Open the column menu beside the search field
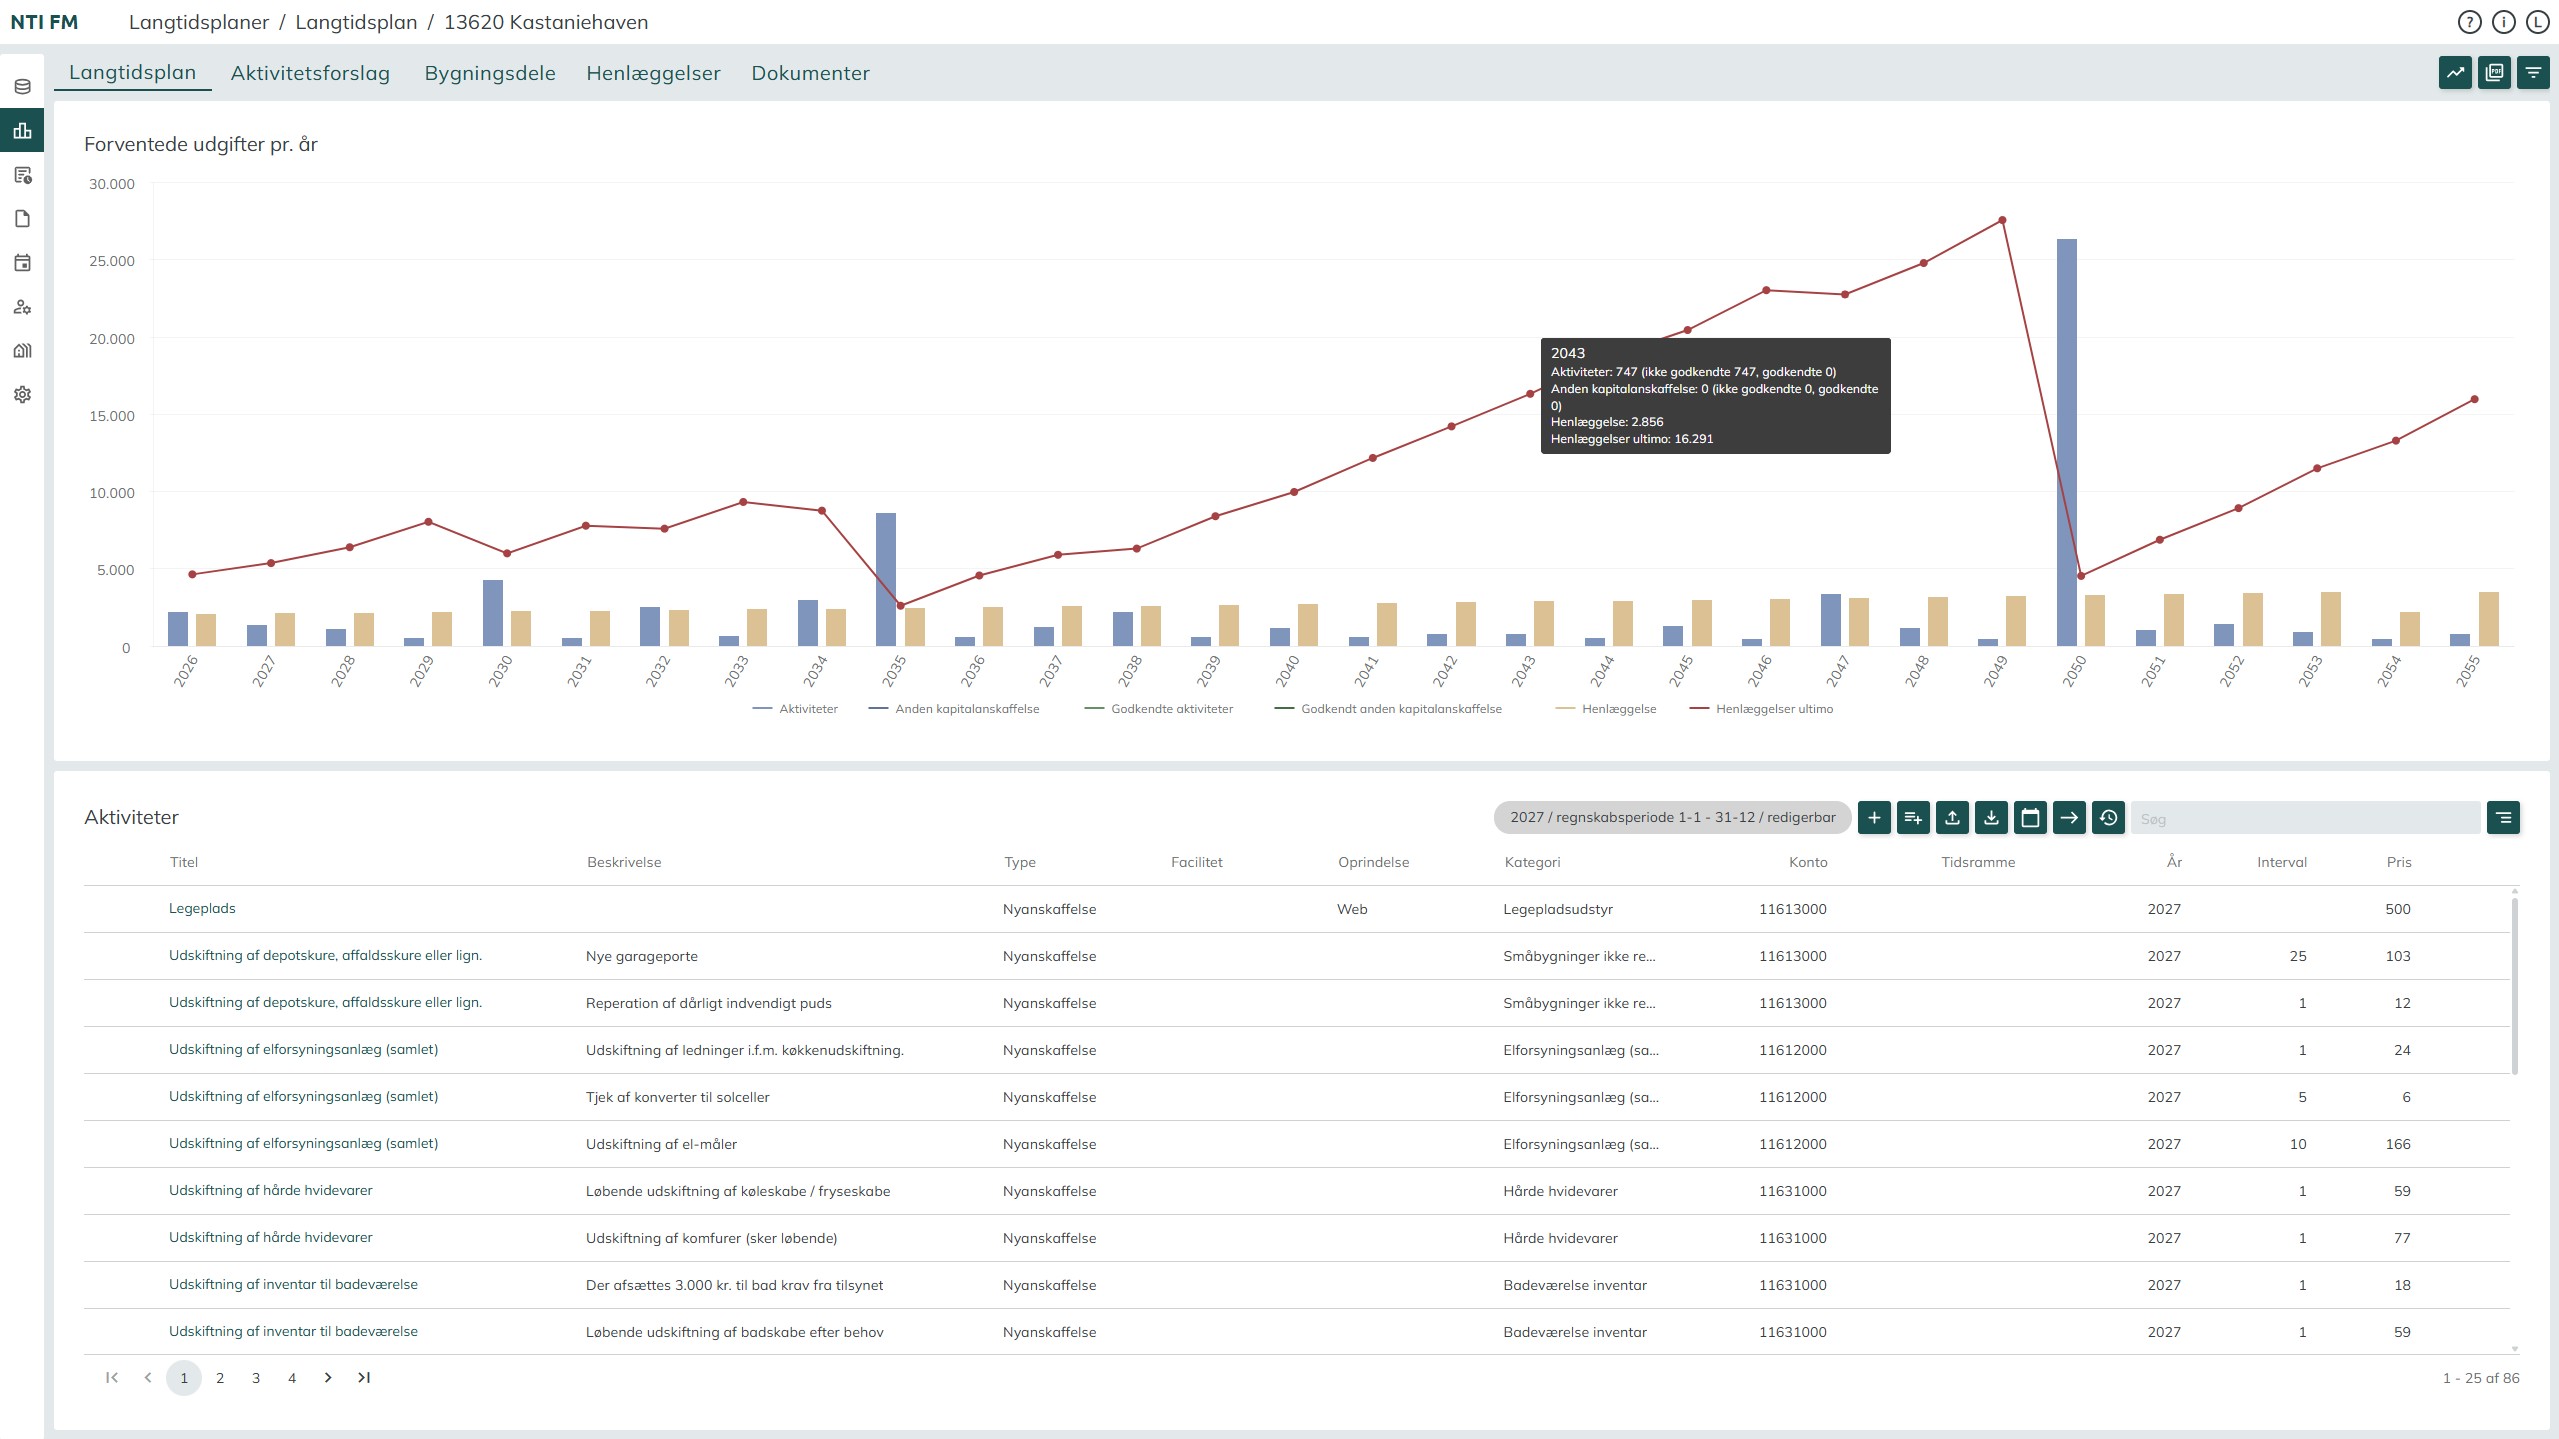2559x1439 pixels. pyautogui.click(x=2503, y=818)
